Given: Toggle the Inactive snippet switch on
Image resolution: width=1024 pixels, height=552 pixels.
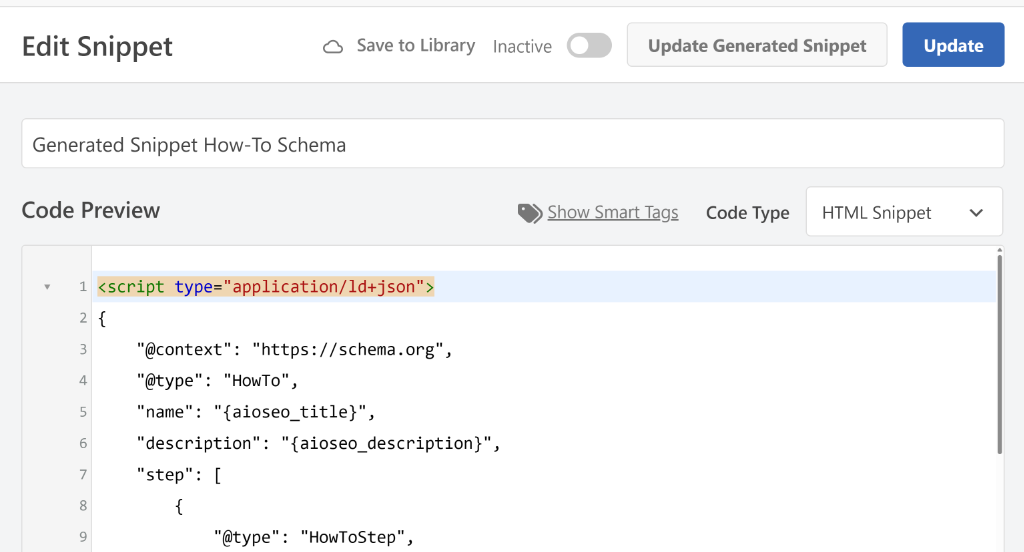Looking at the screenshot, I should coord(589,46).
